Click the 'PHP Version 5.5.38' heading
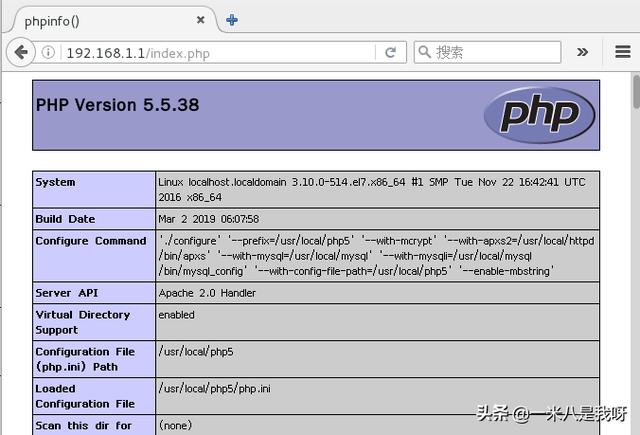 click(118, 105)
